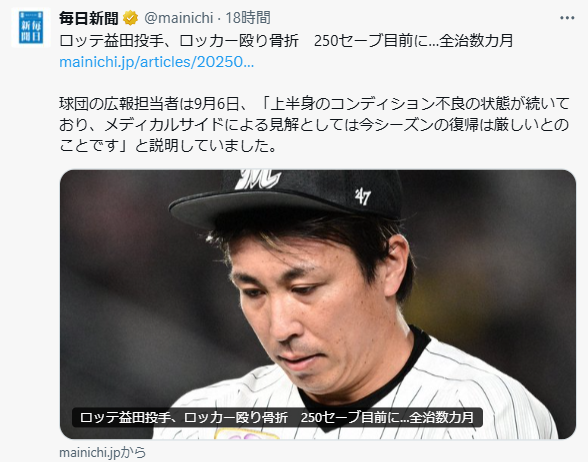The width and height of the screenshot is (588, 462).
Task: Click the line starting おり、メディカルサイドによる見解
Action: tap(314, 125)
